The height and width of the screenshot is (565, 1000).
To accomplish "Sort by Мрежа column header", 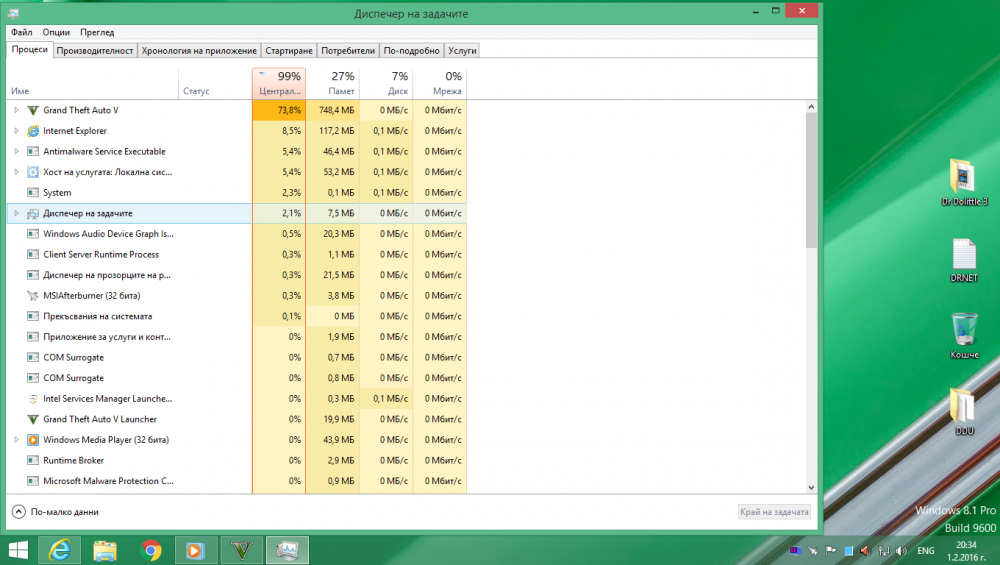I will [439, 84].
